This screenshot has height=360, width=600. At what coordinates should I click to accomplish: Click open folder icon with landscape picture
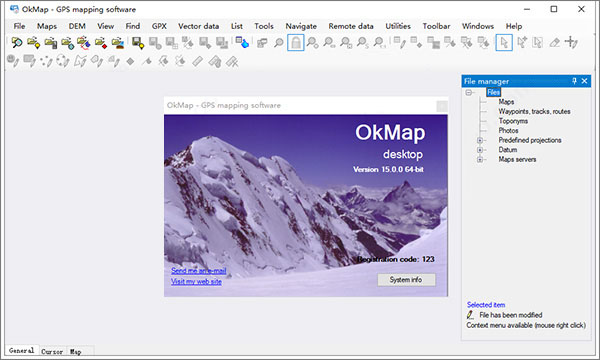[118, 42]
